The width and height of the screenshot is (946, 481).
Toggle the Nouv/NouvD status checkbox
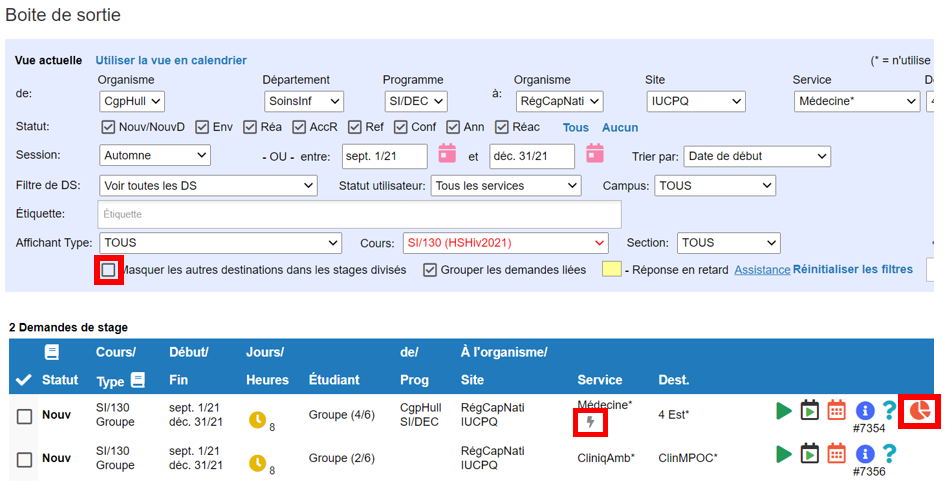[x=108, y=127]
